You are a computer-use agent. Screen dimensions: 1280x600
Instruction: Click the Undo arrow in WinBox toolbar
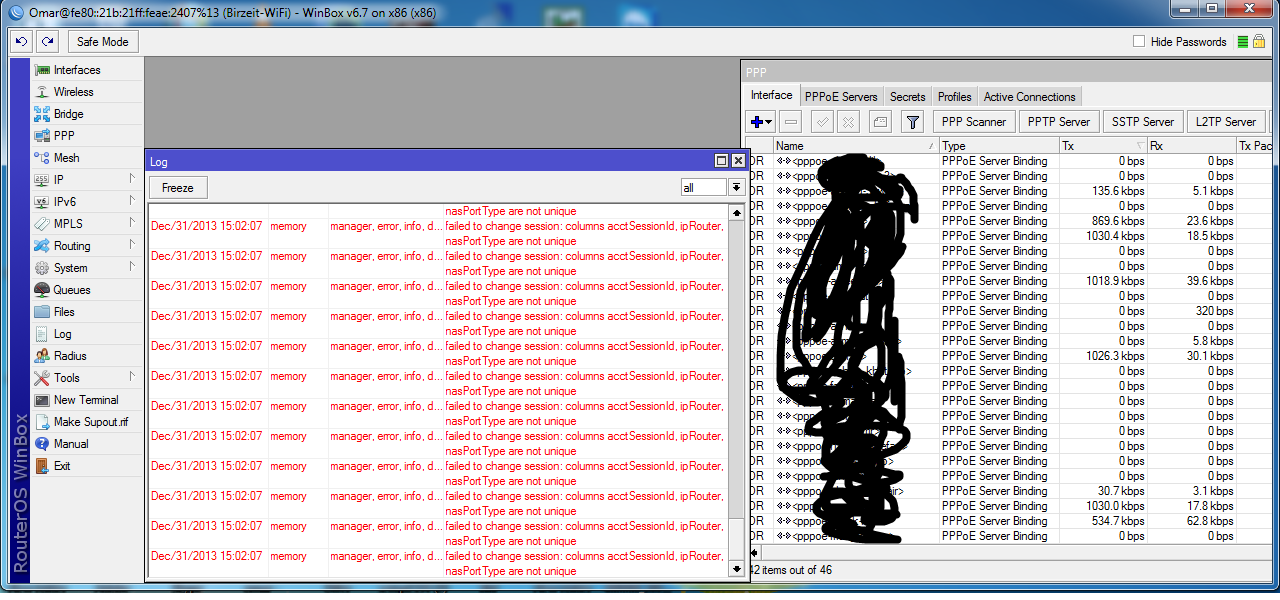coord(22,42)
